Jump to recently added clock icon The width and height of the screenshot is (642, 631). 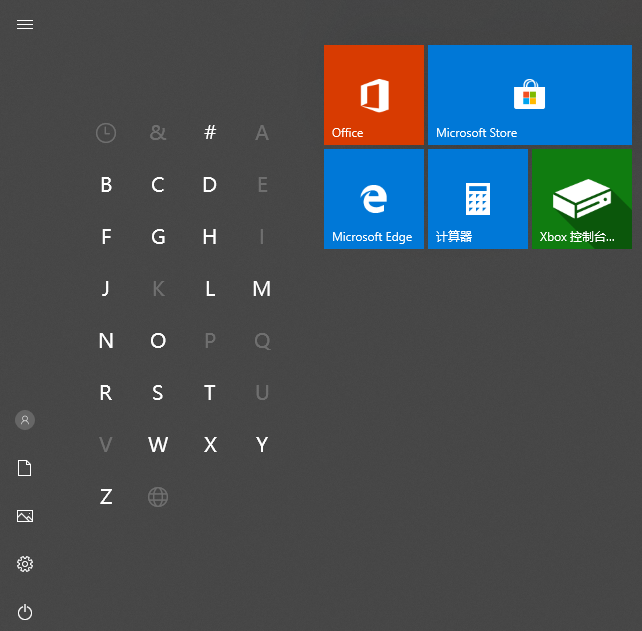click(x=106, y=132)
